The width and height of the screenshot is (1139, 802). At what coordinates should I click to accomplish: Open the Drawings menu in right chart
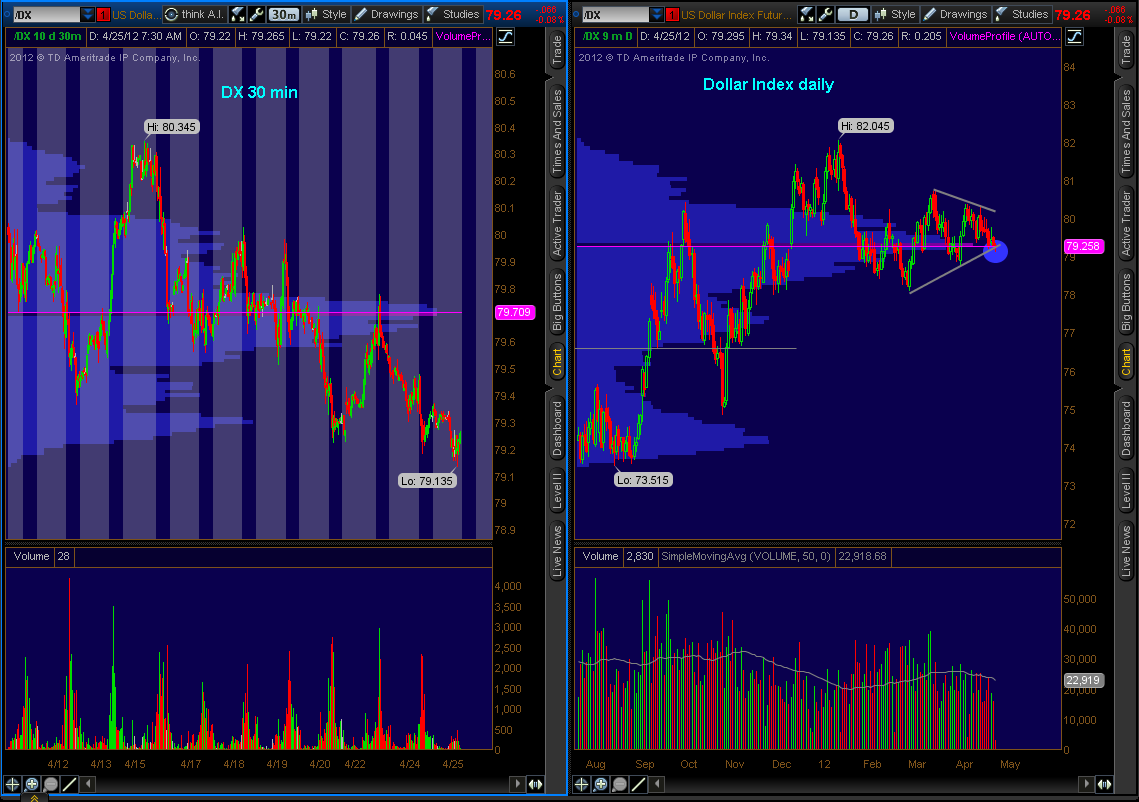click(955, 14)
